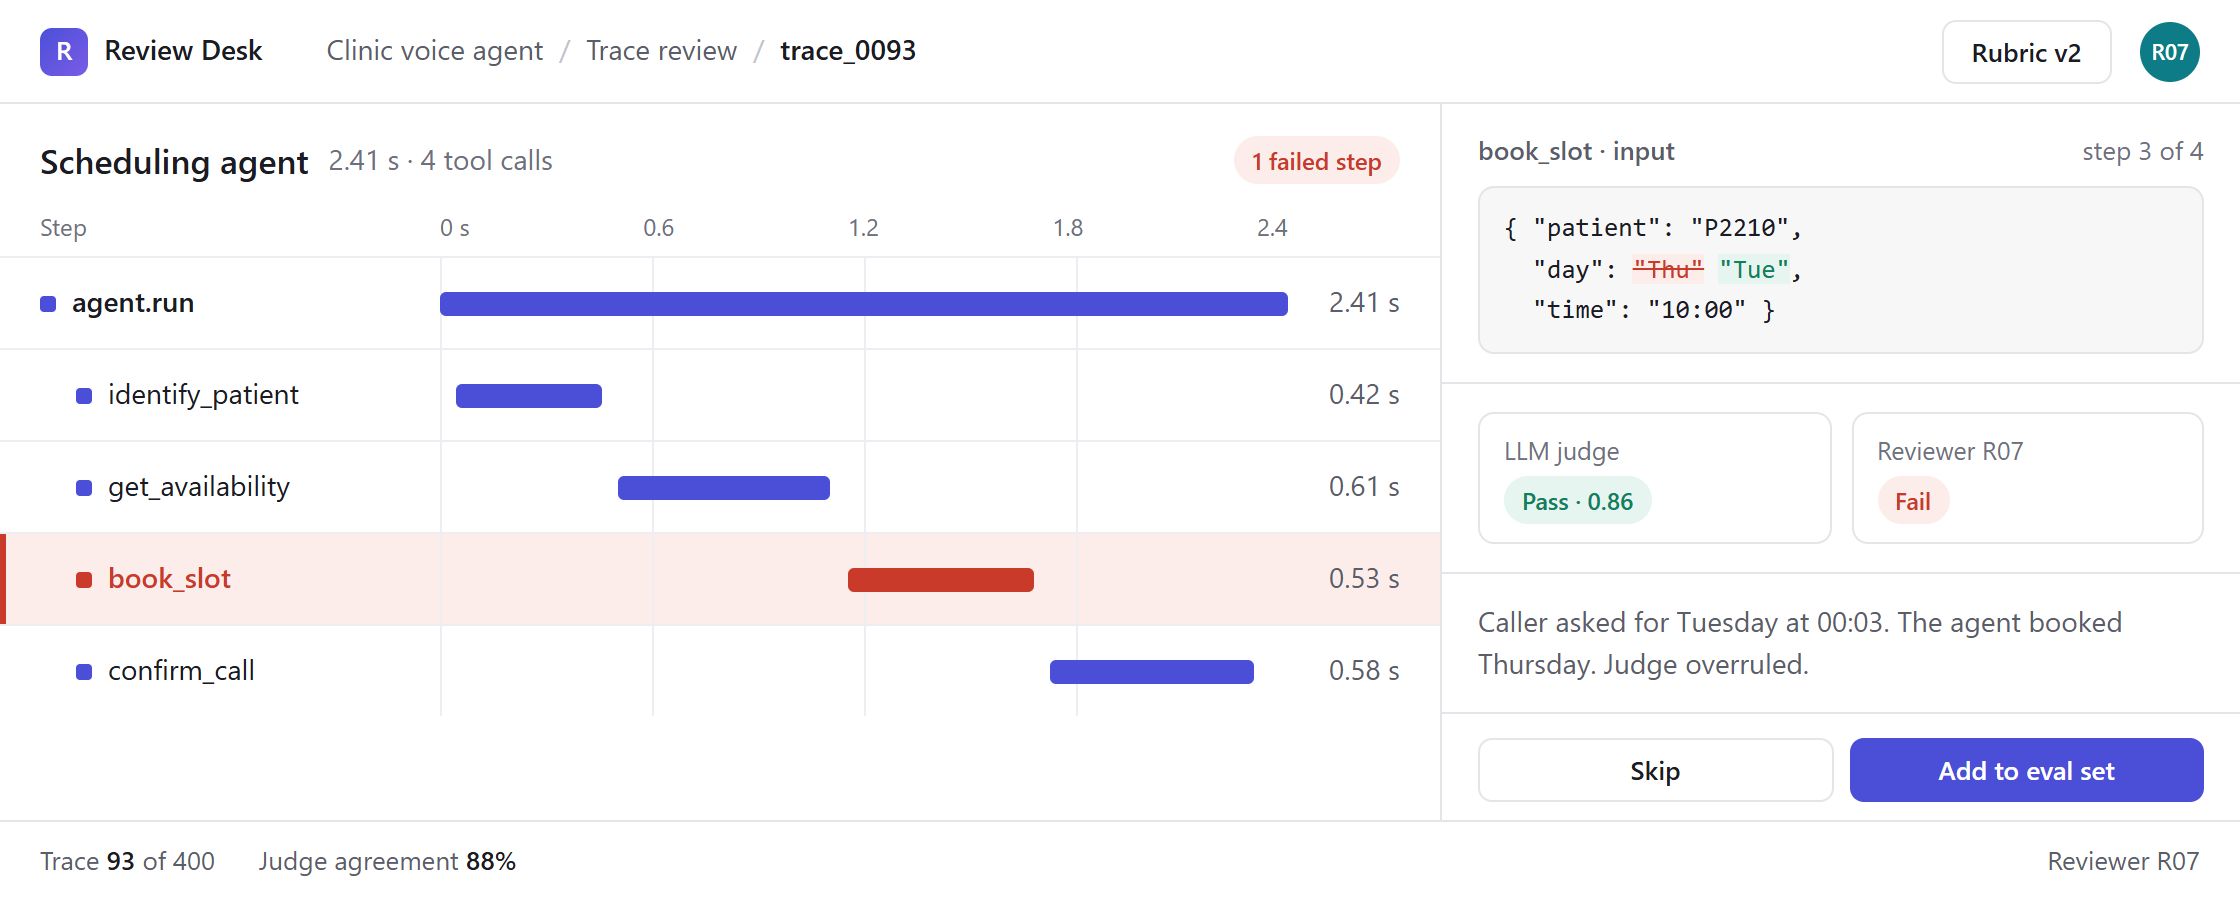Click the blue square beside get_availability
The image size is (2240, 900).
pyautogui.click(x=84, y=488)
